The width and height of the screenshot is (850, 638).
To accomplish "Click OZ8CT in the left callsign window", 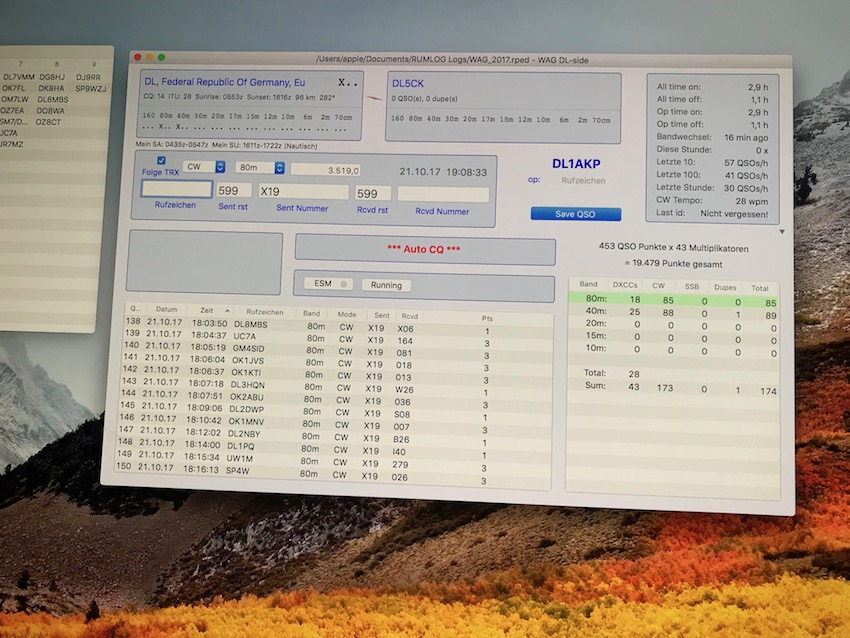I will (x=48, y=122).
